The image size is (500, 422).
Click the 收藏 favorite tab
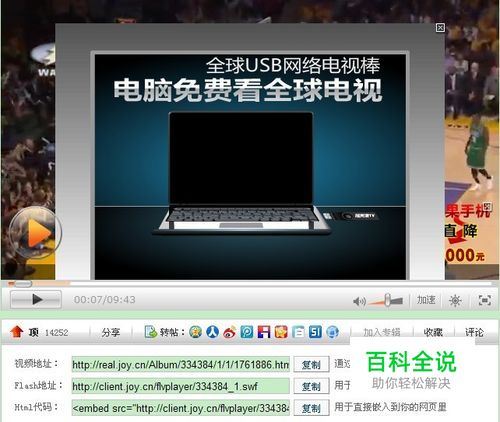433,332
